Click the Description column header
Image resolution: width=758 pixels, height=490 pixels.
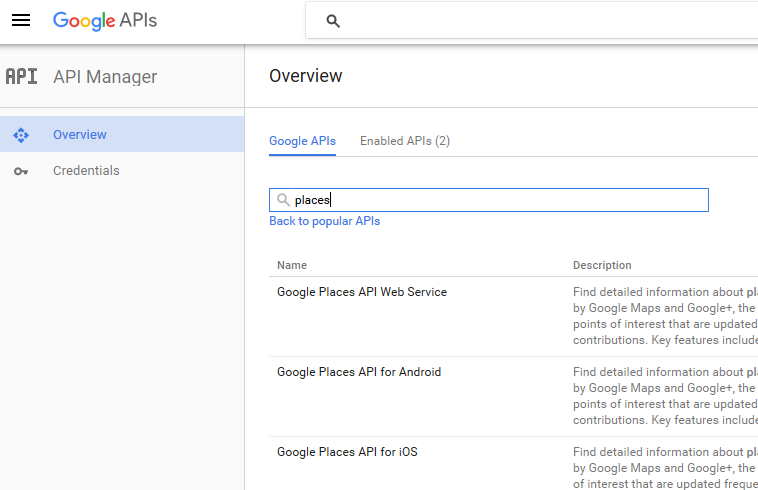click(x=602, y=265)
